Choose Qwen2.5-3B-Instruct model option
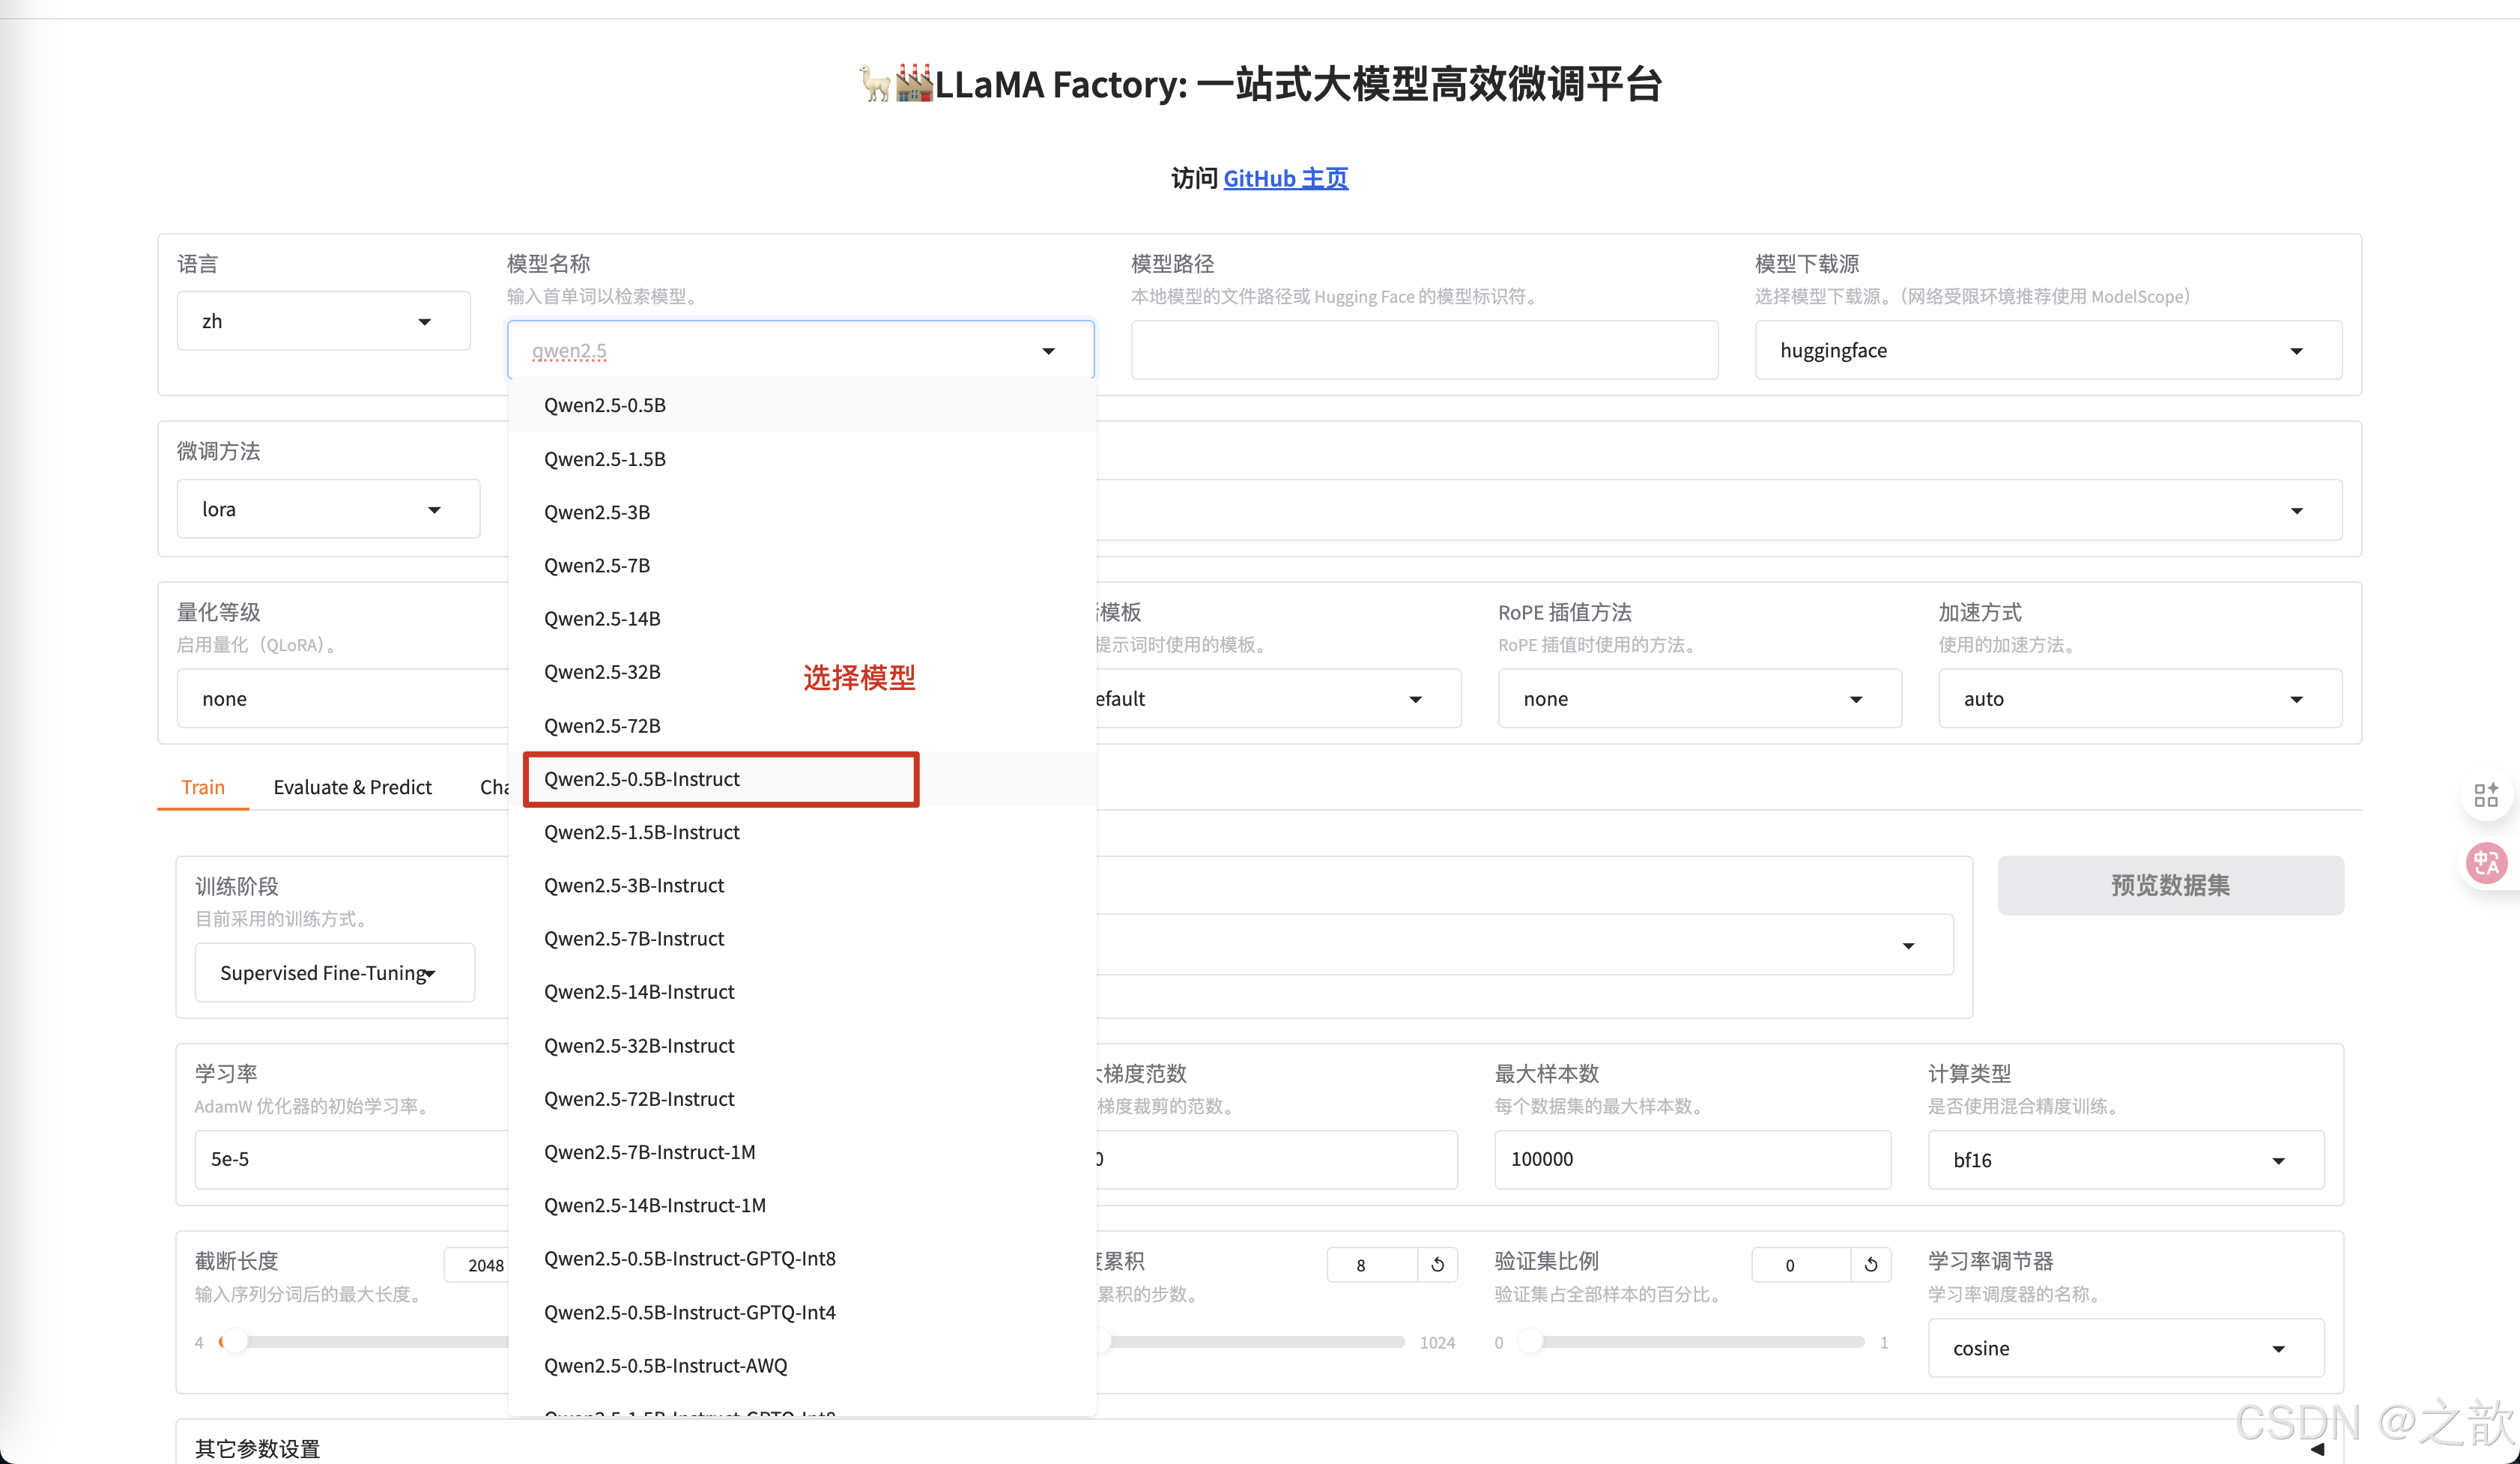This screenshot has height=1464, width=2520. (802, 885)
